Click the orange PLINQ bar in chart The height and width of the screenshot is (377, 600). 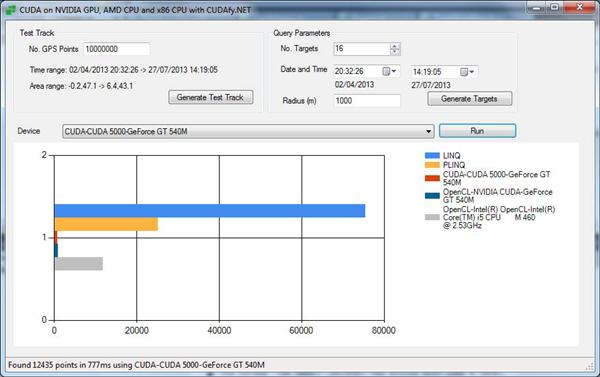pyautogui.click(x=106, y=224)
